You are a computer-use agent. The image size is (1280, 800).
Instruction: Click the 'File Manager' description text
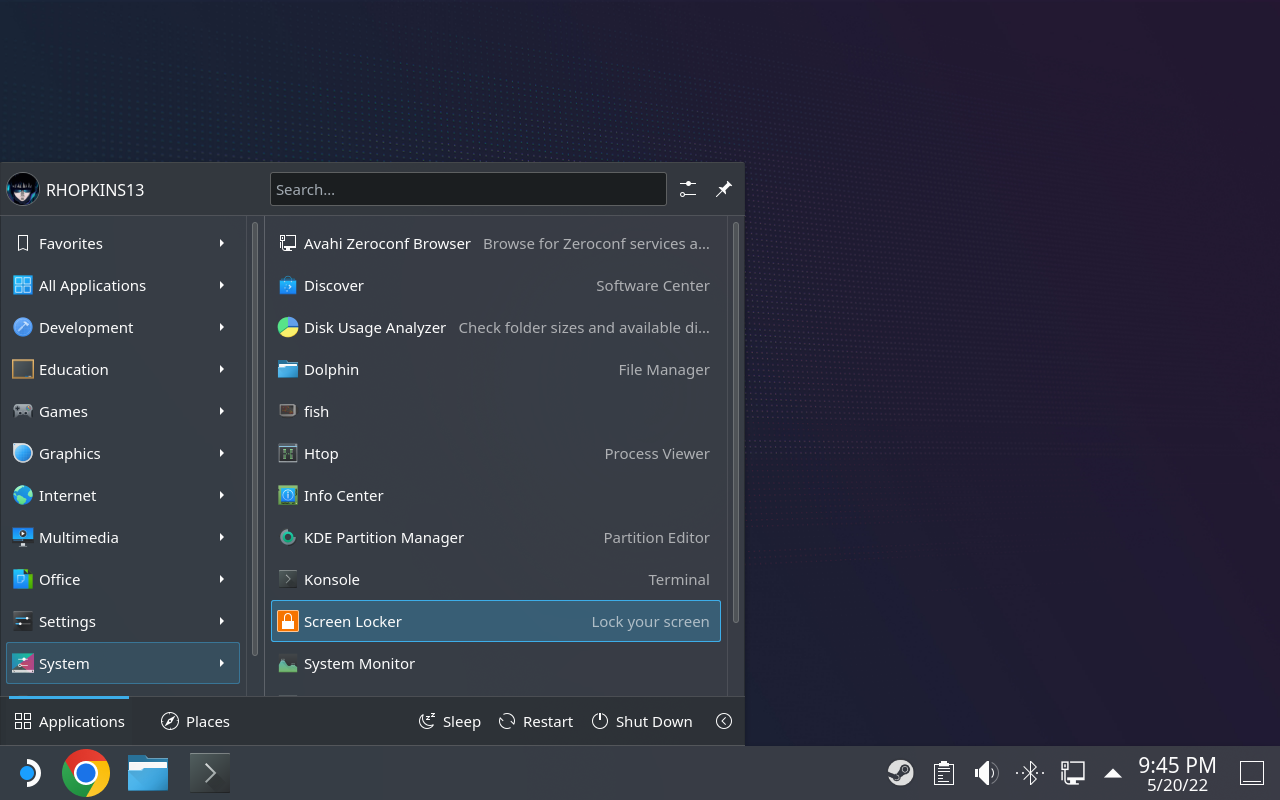664,369
